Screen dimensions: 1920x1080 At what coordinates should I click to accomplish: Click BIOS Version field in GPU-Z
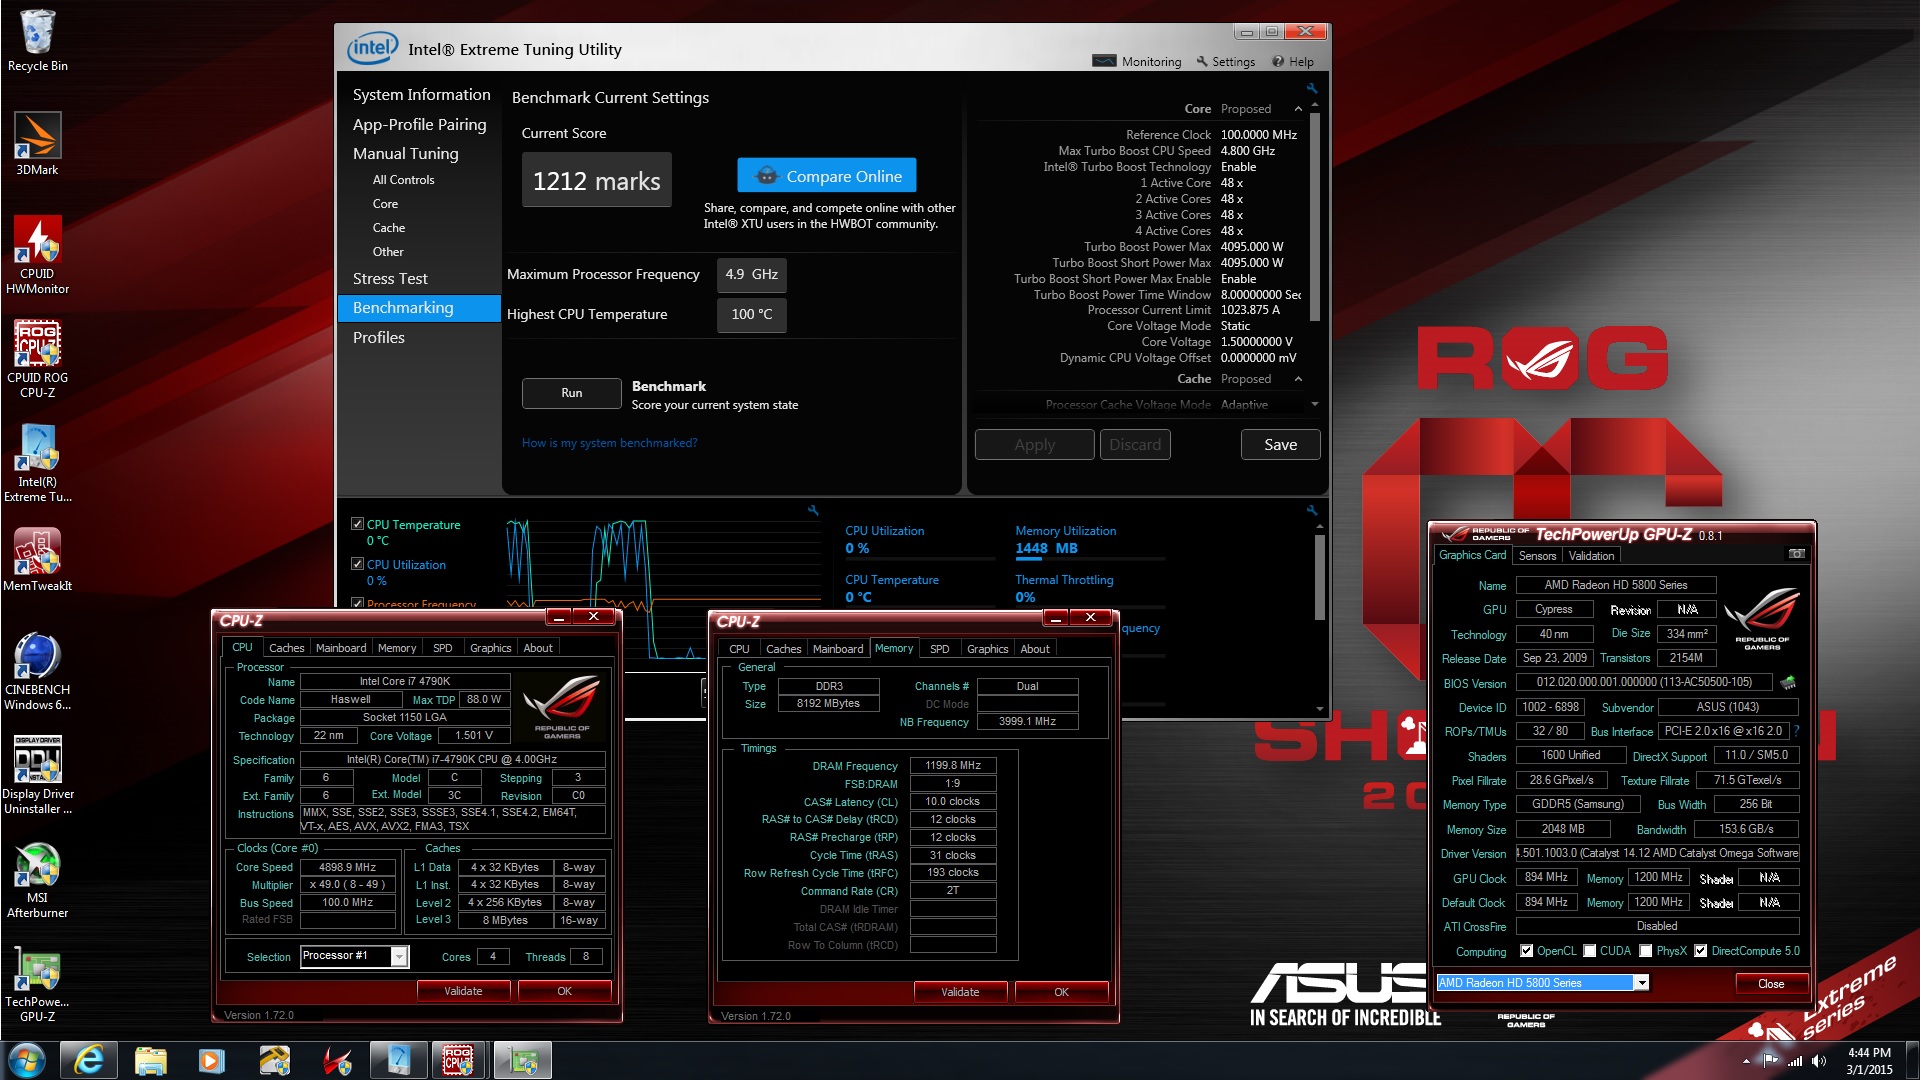[x=1644, y=682]
